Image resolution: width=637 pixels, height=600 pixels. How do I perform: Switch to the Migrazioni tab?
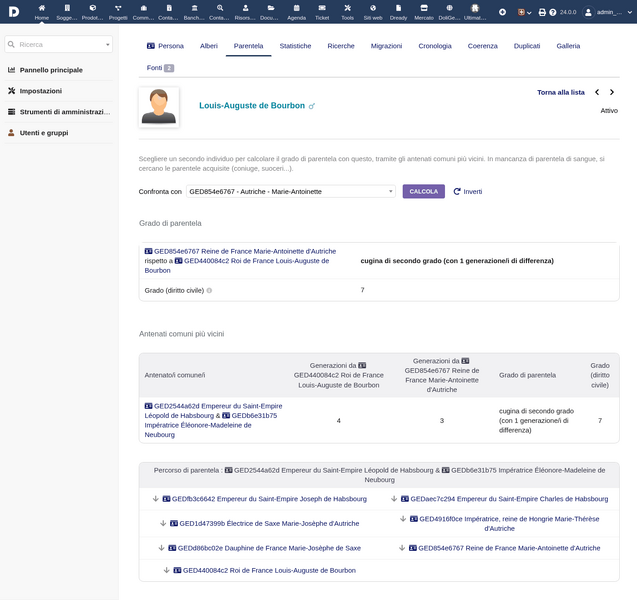(386, 46)
